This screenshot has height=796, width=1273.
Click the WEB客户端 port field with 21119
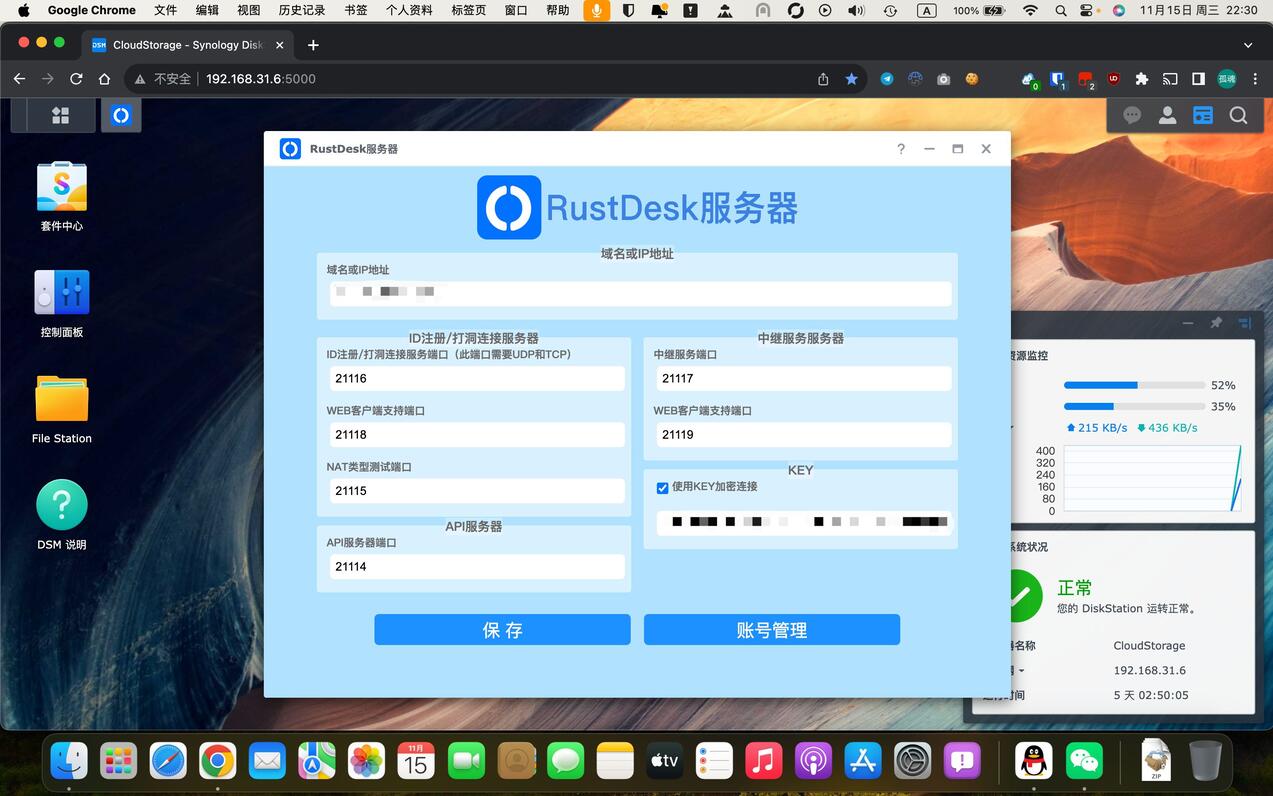pyautogui.click(x=803, y=434)
